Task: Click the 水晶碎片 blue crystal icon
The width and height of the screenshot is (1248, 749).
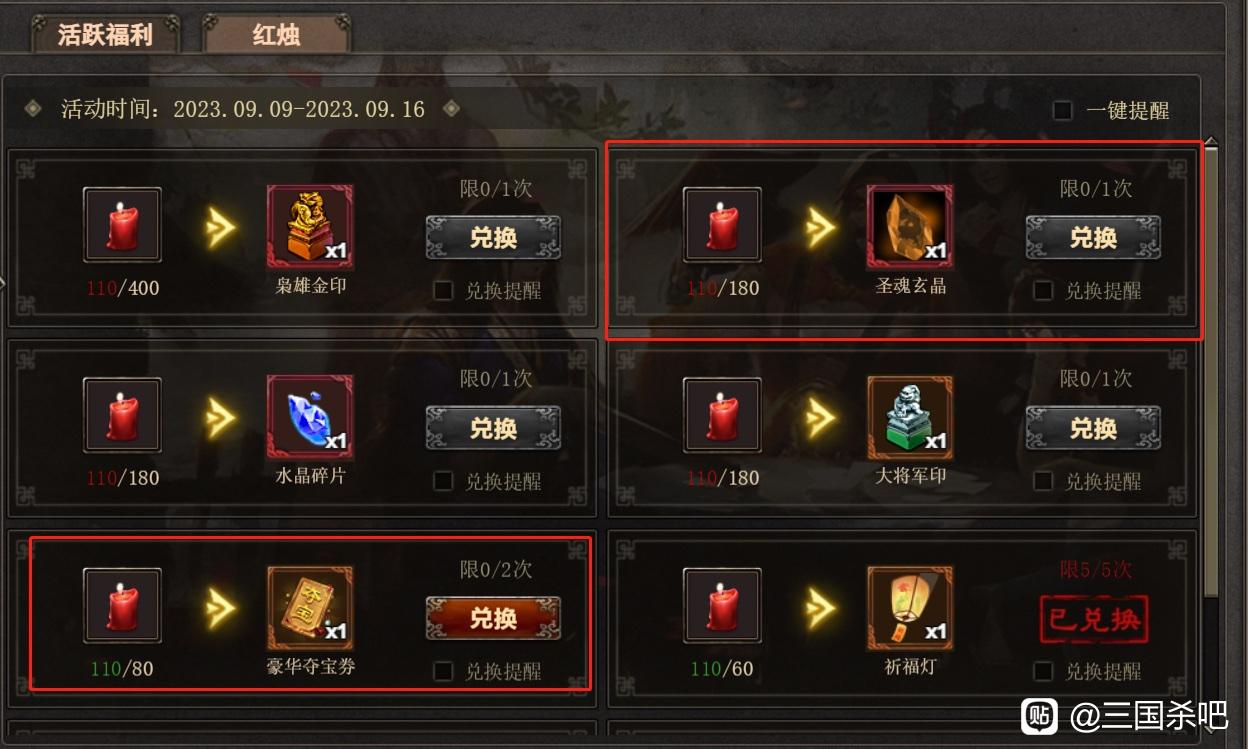Action: pyautogui.click(x=310, y=418)
